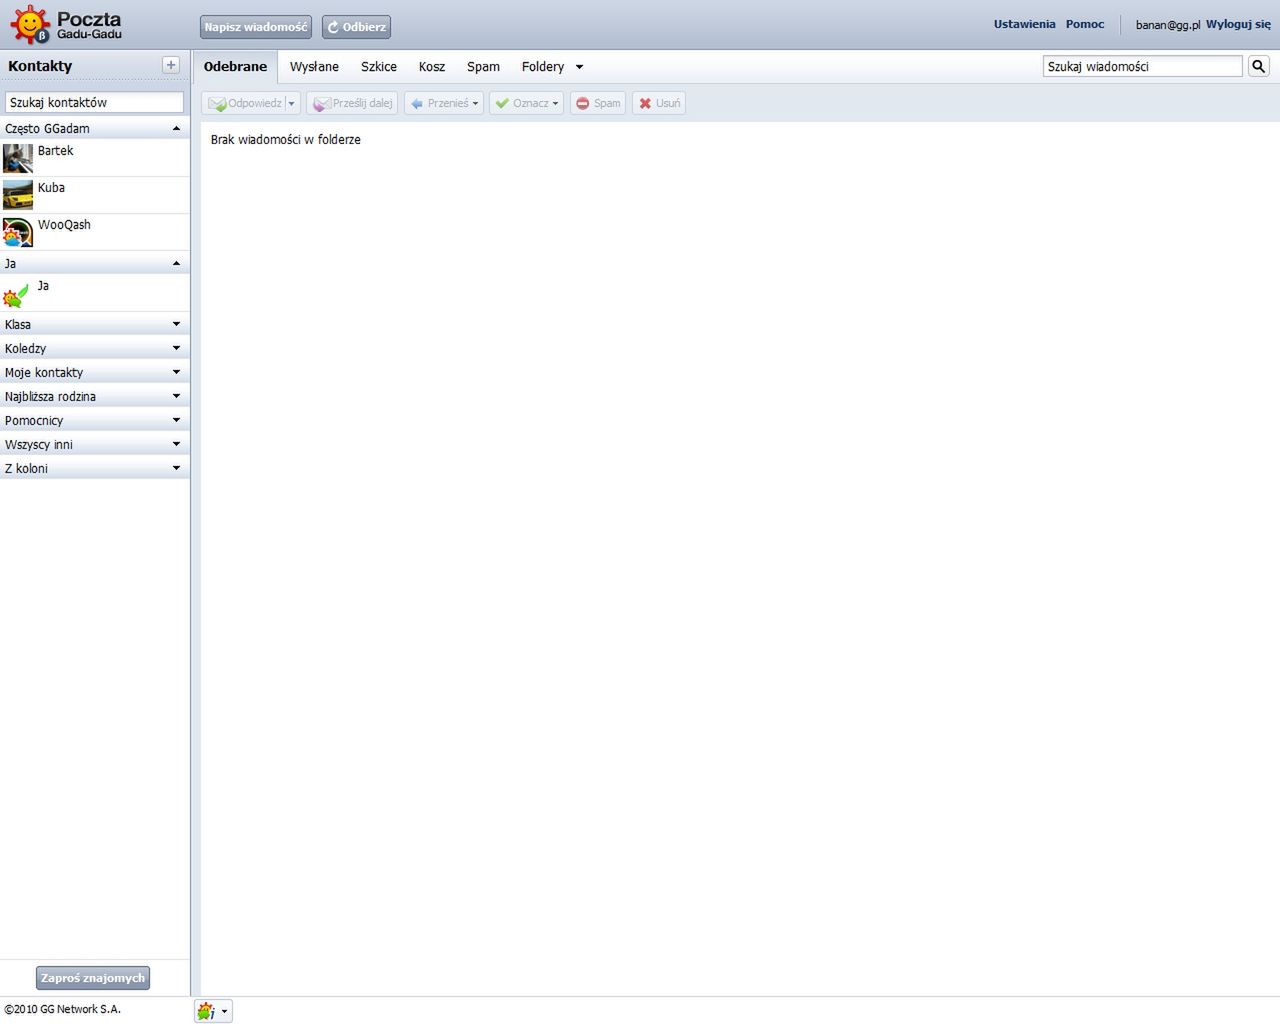Expand the Pomocnicy group
Image resolution: width=1280 pixels, height=1024 pixels.
(x=94, y=420)
